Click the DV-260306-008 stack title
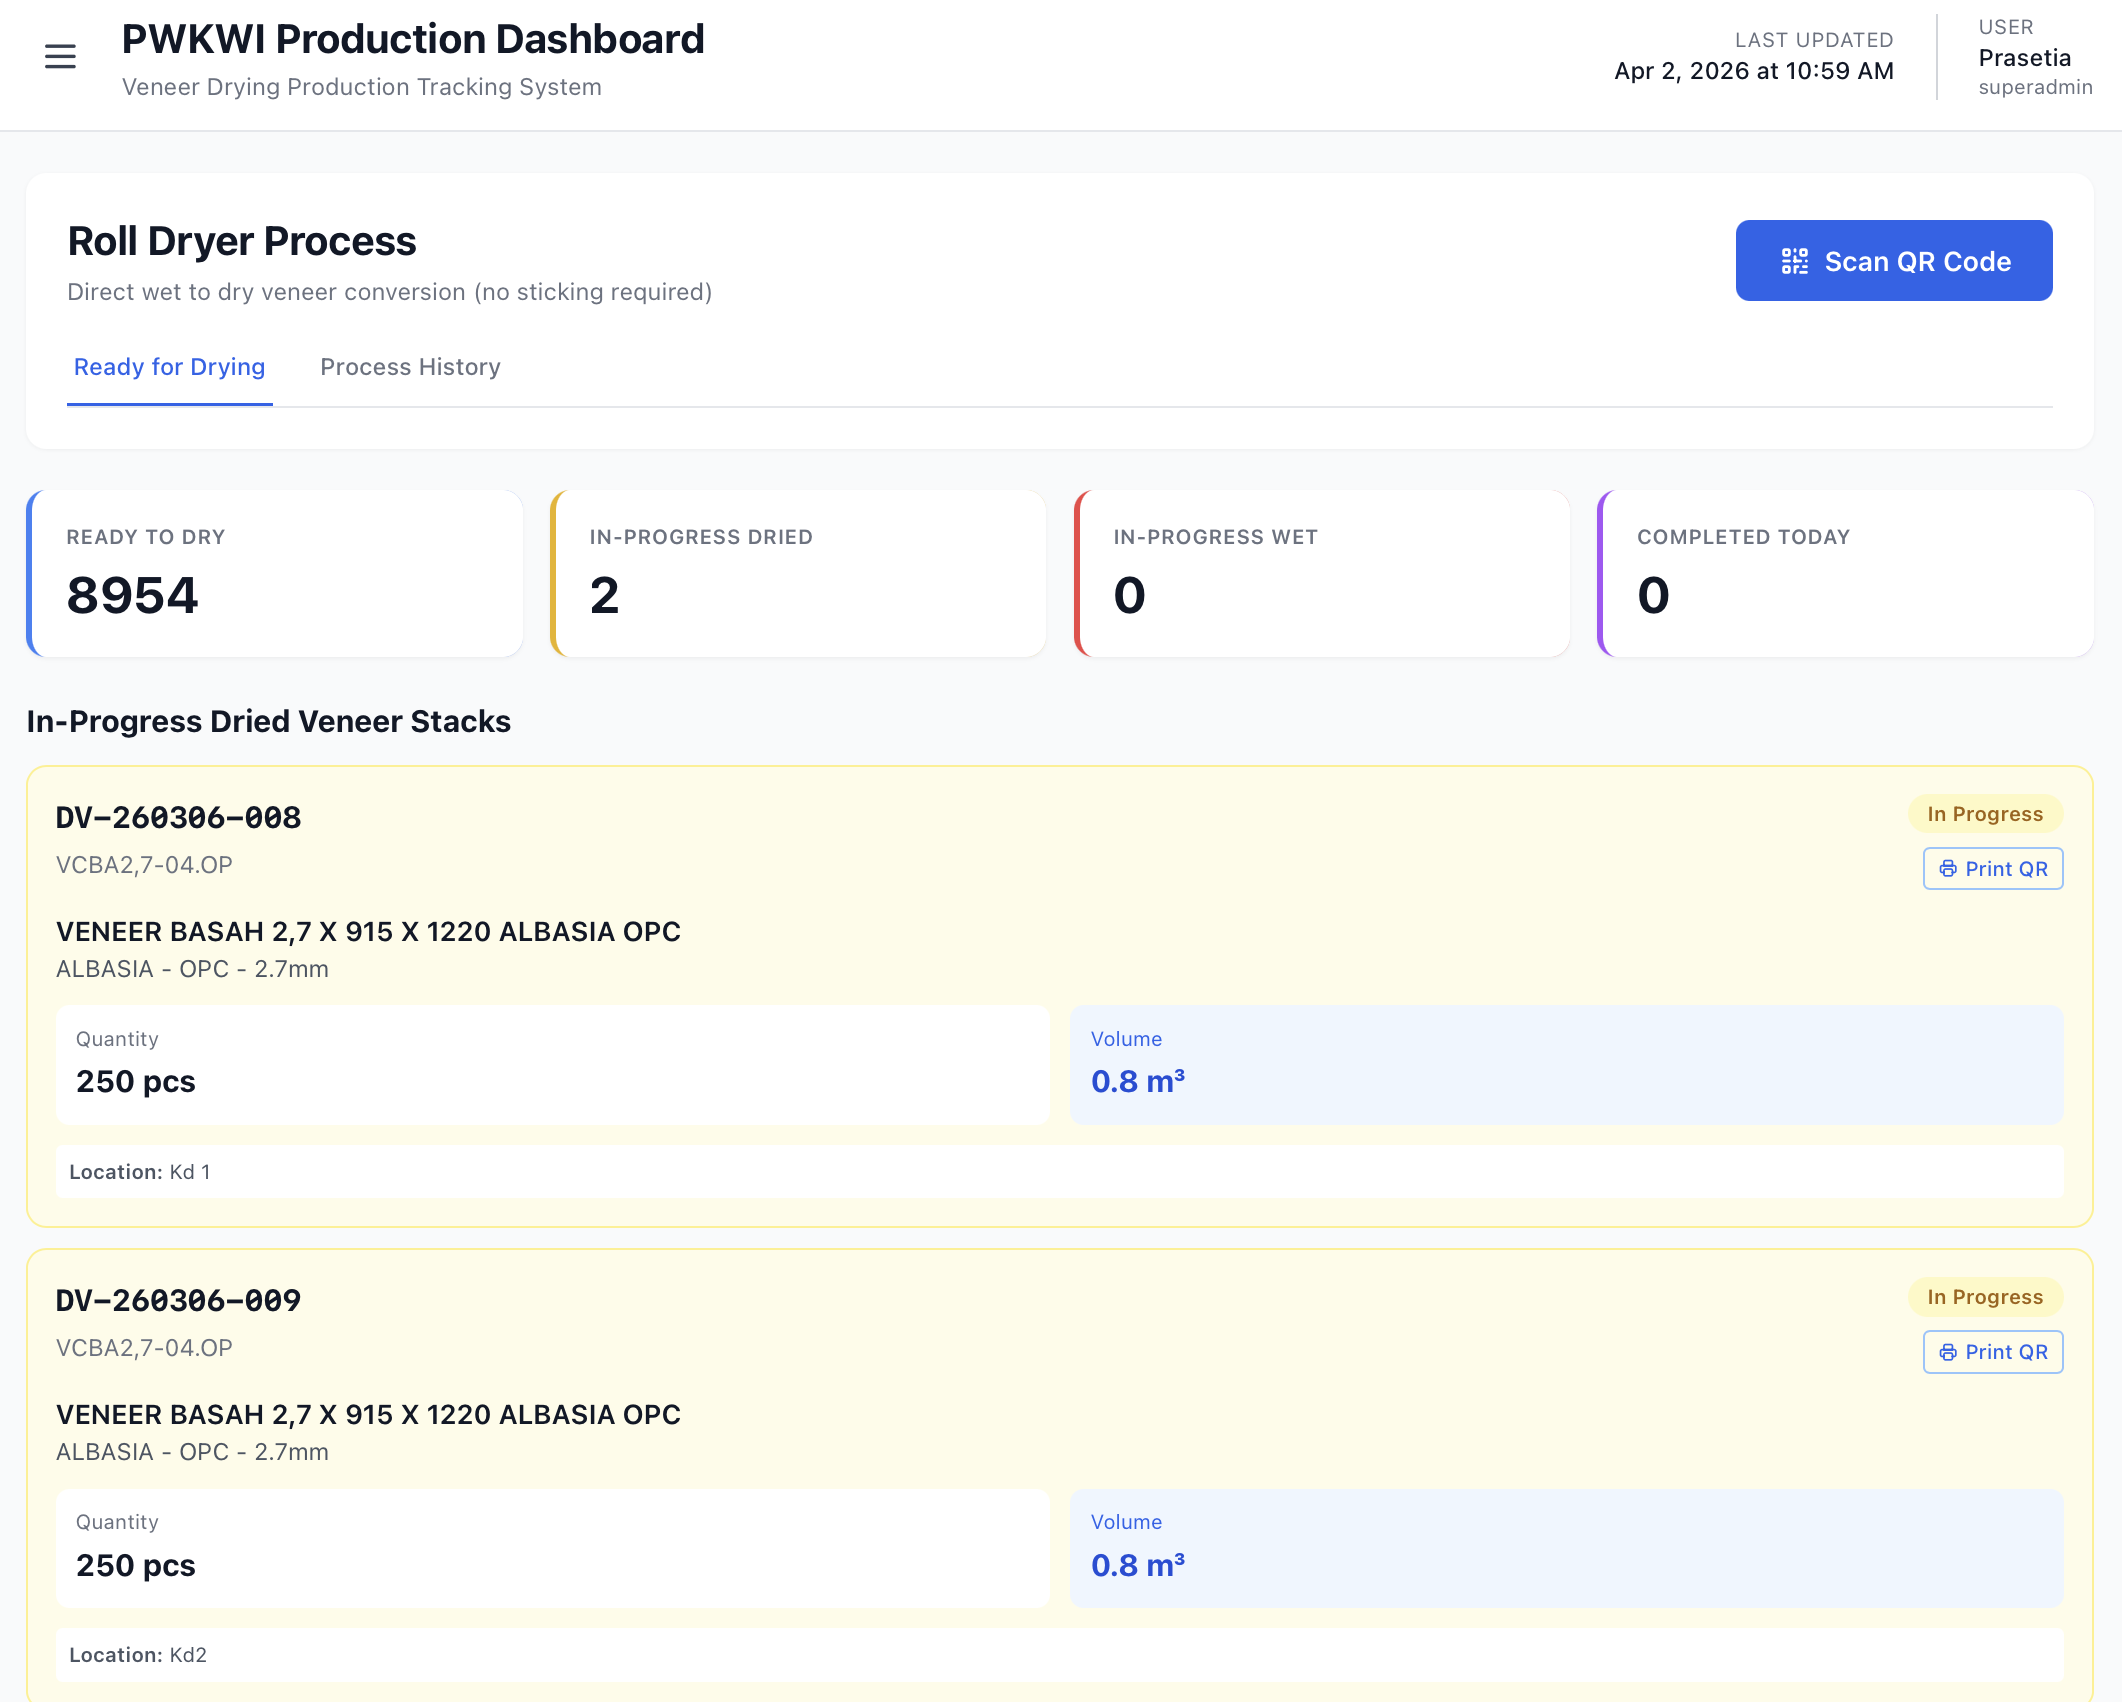 [178, 817]
